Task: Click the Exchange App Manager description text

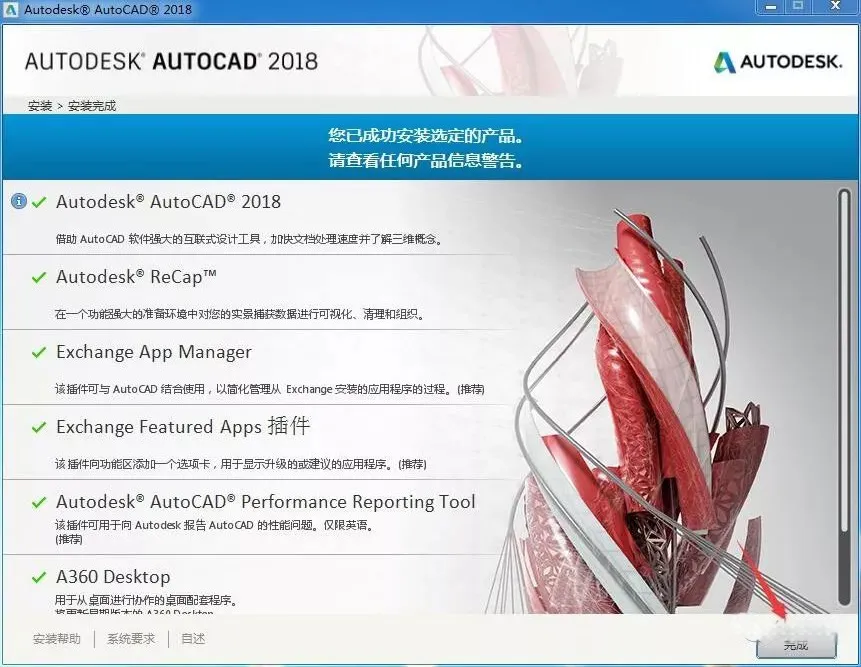Action: 270,389
